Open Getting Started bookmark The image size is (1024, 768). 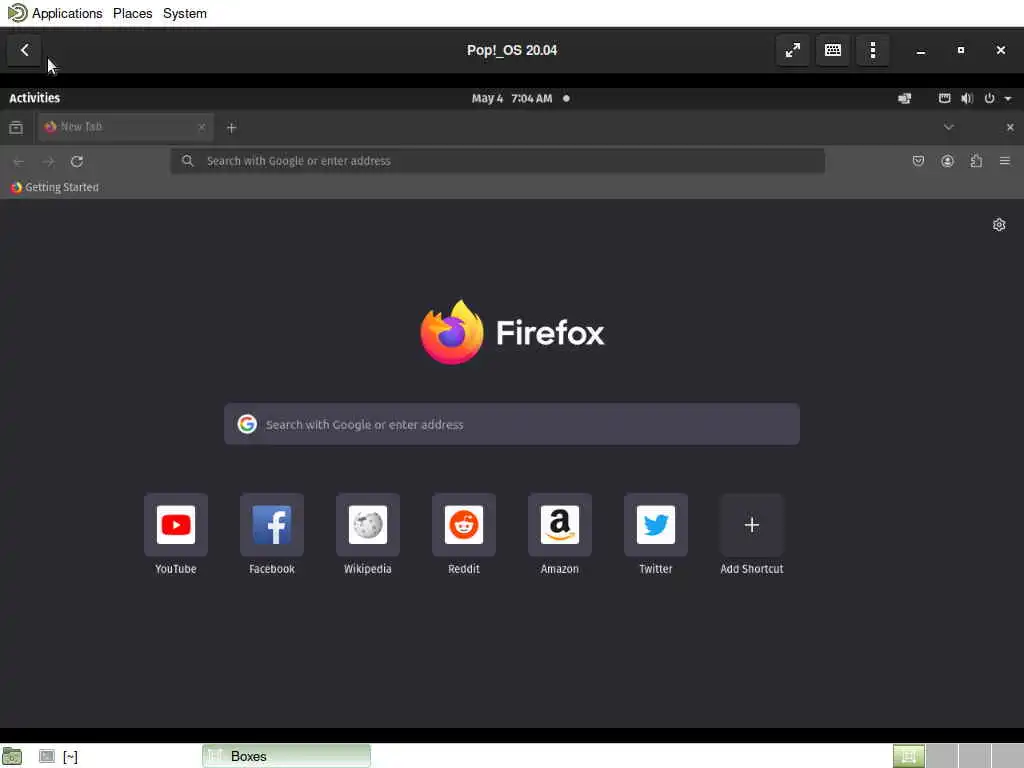[55, 187]
